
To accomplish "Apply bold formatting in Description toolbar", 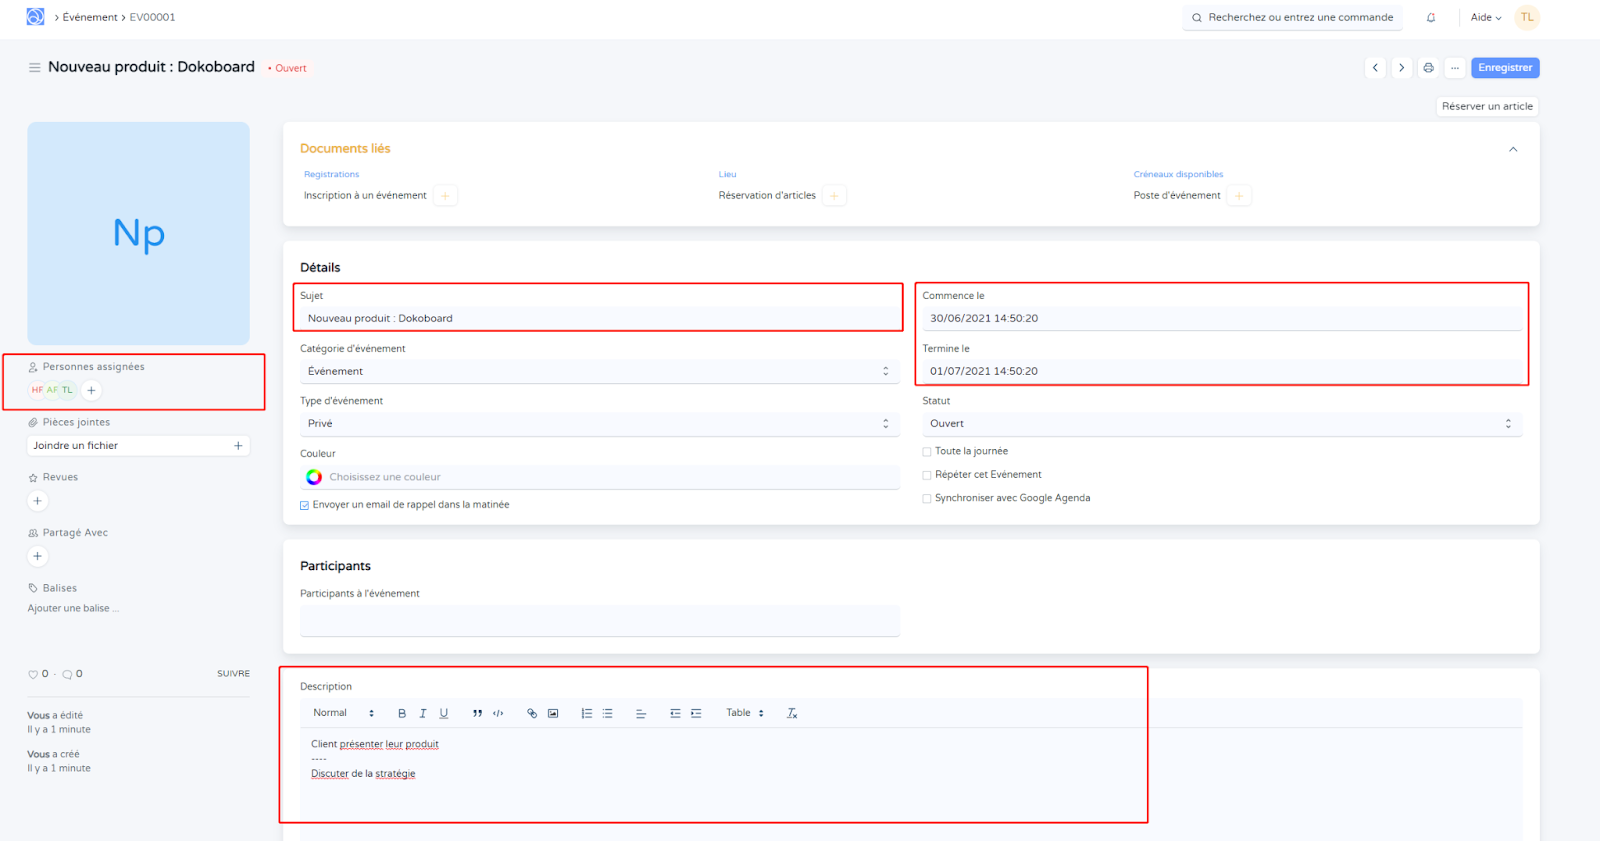I will [402, 714].
